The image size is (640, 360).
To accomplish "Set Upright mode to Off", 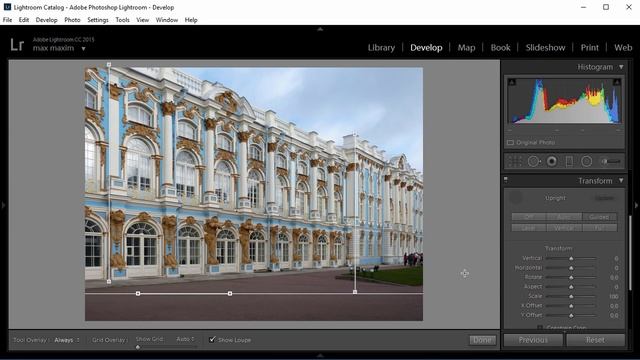I will pos(529,217).
